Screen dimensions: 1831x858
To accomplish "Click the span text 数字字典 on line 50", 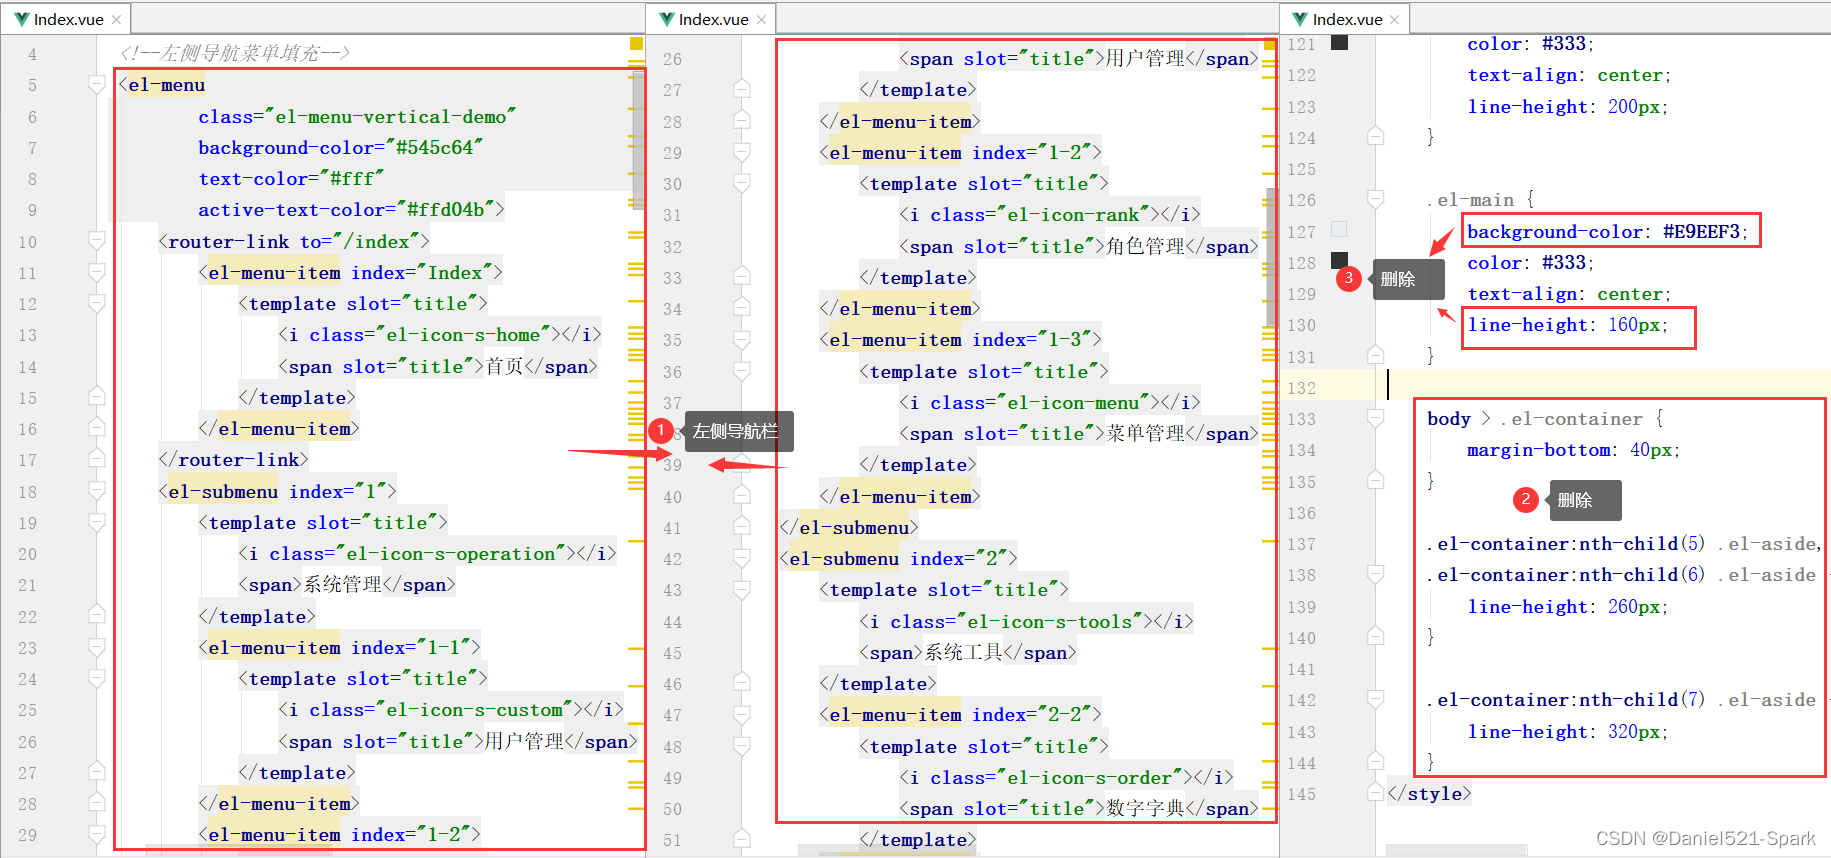I will pos(1145,808).
